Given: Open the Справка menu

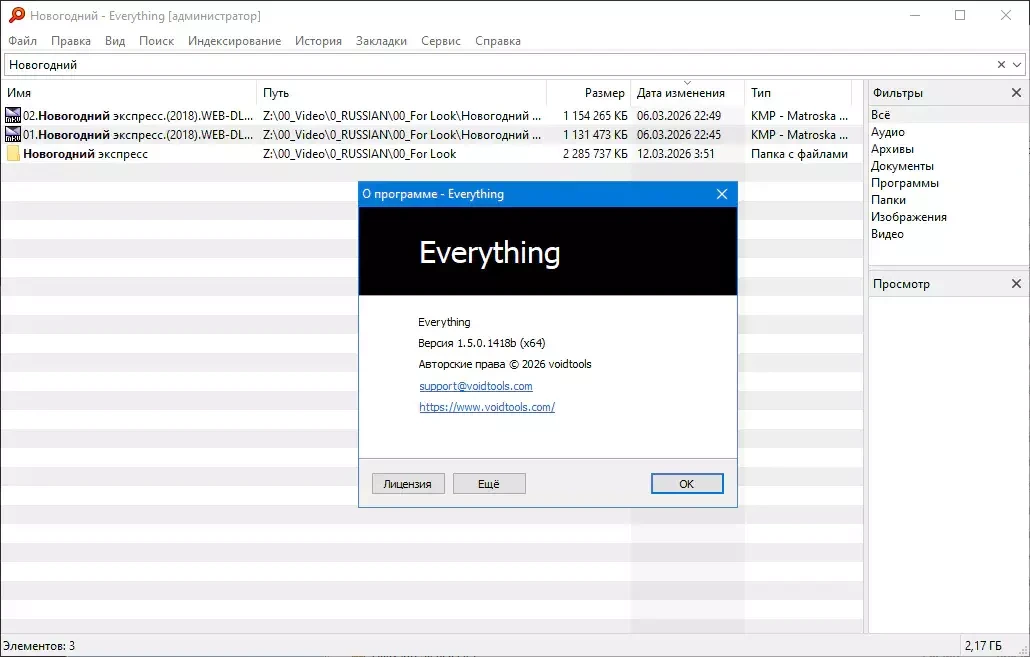Looking at the screenshot, I should coord(498,41).
